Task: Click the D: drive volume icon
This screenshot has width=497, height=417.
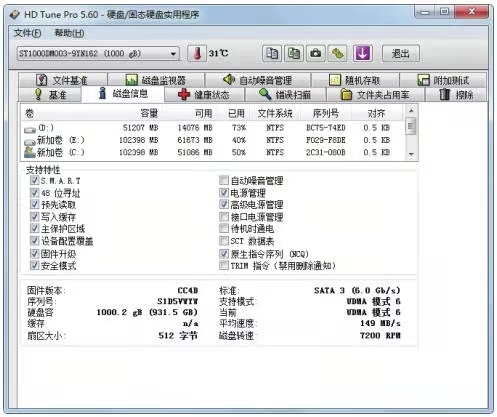Action: [x=30, y=130]
